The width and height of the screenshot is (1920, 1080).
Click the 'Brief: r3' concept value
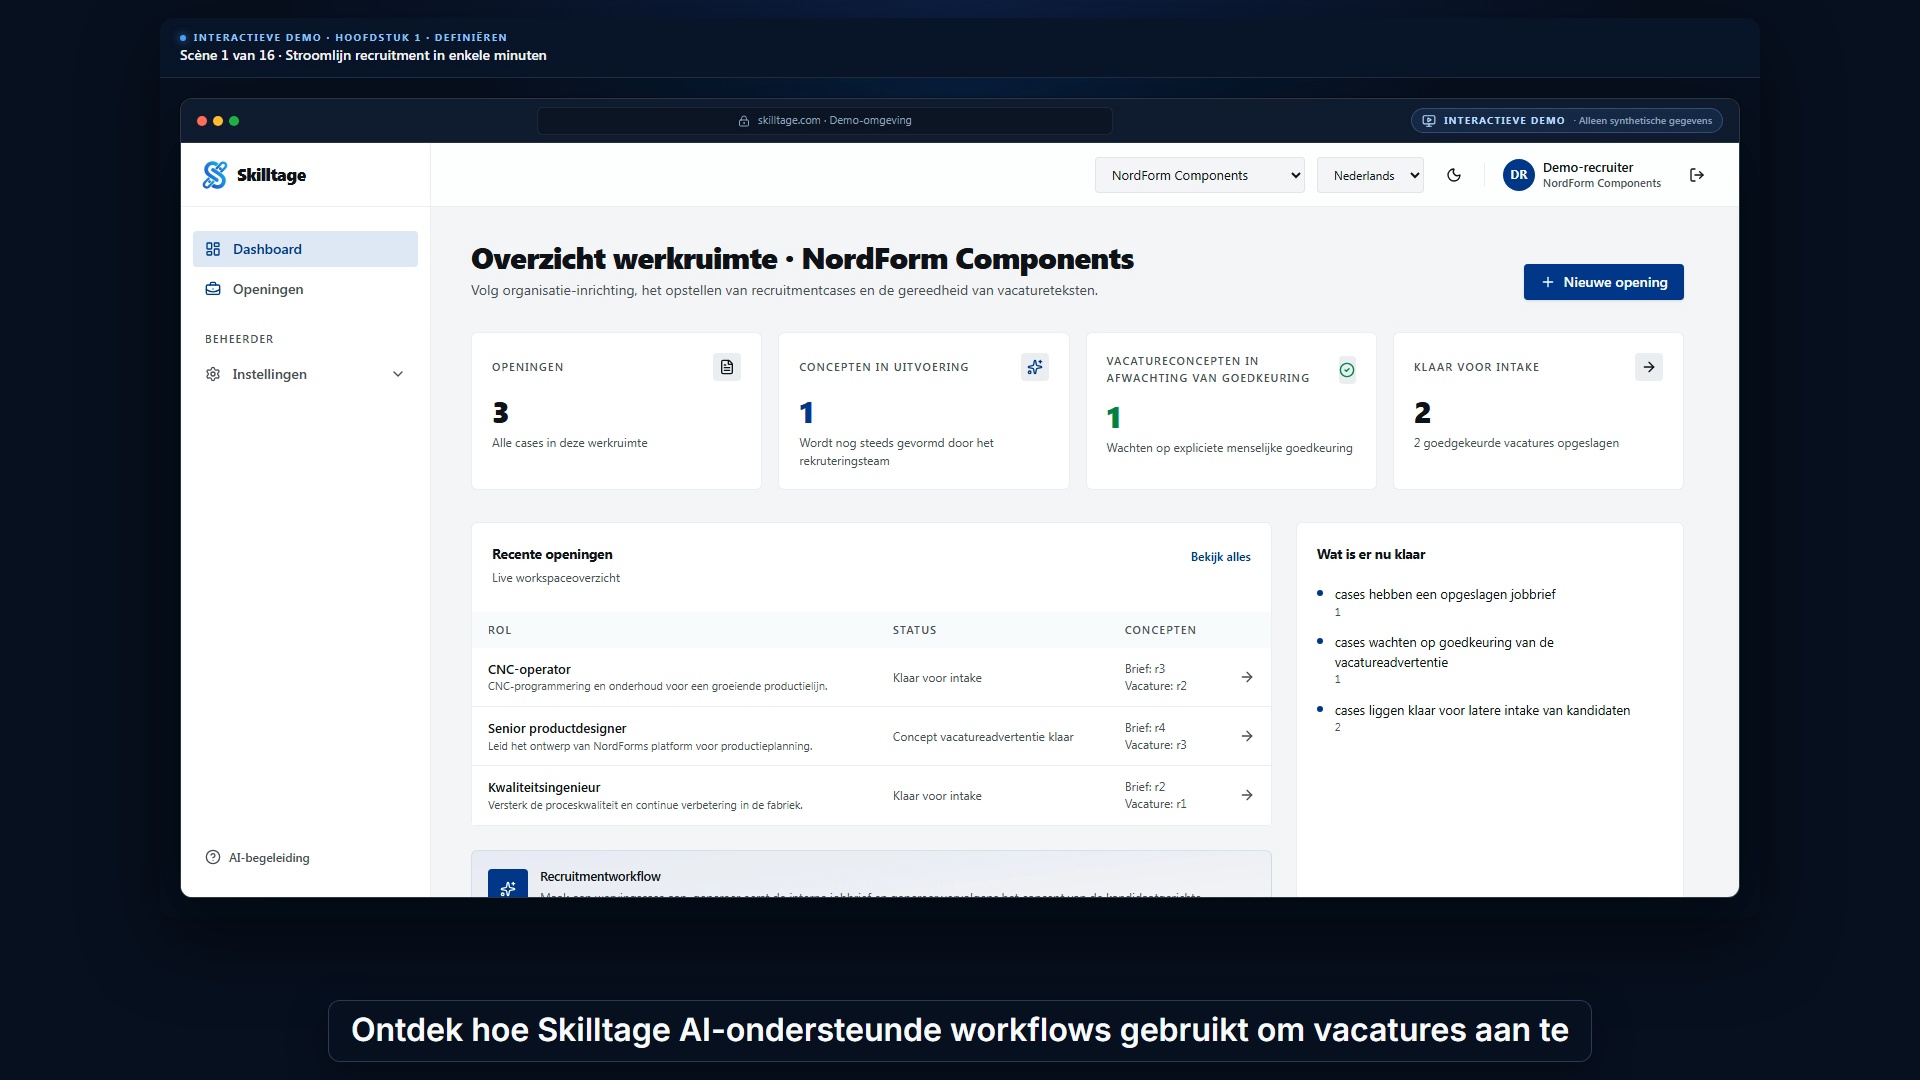pos(1145,669)
